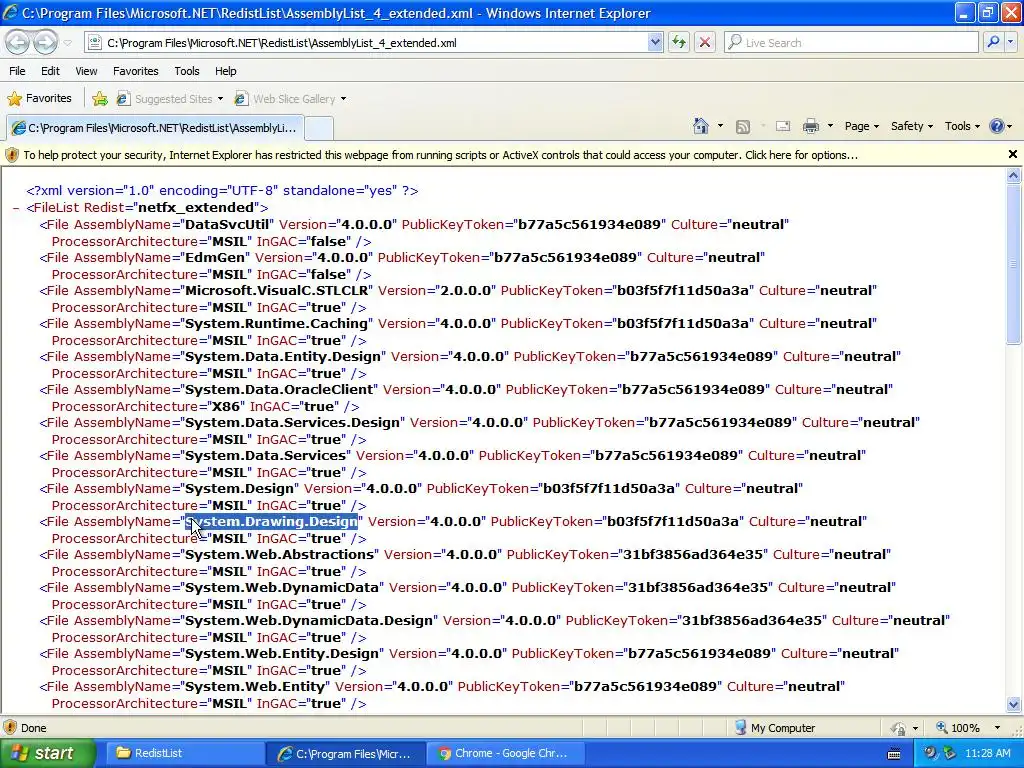Screen dimensions: 1024x768
Task: Click the status bar shield icon
Action: click(x=10, y=728)
